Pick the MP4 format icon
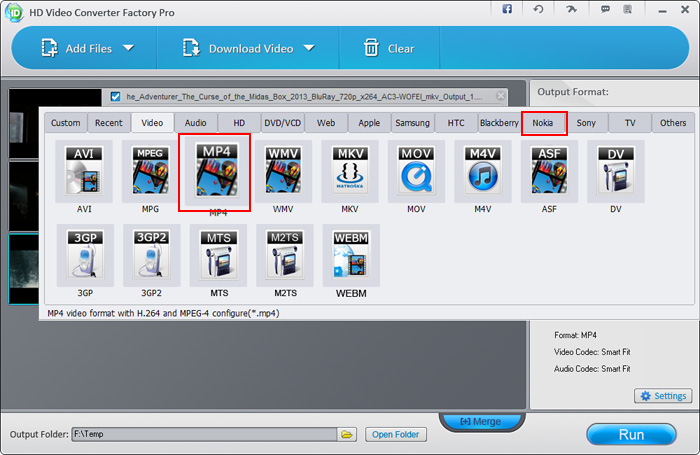Image resolution: width=700 pixels, height=455 pixels. click(x=217, y=171)
